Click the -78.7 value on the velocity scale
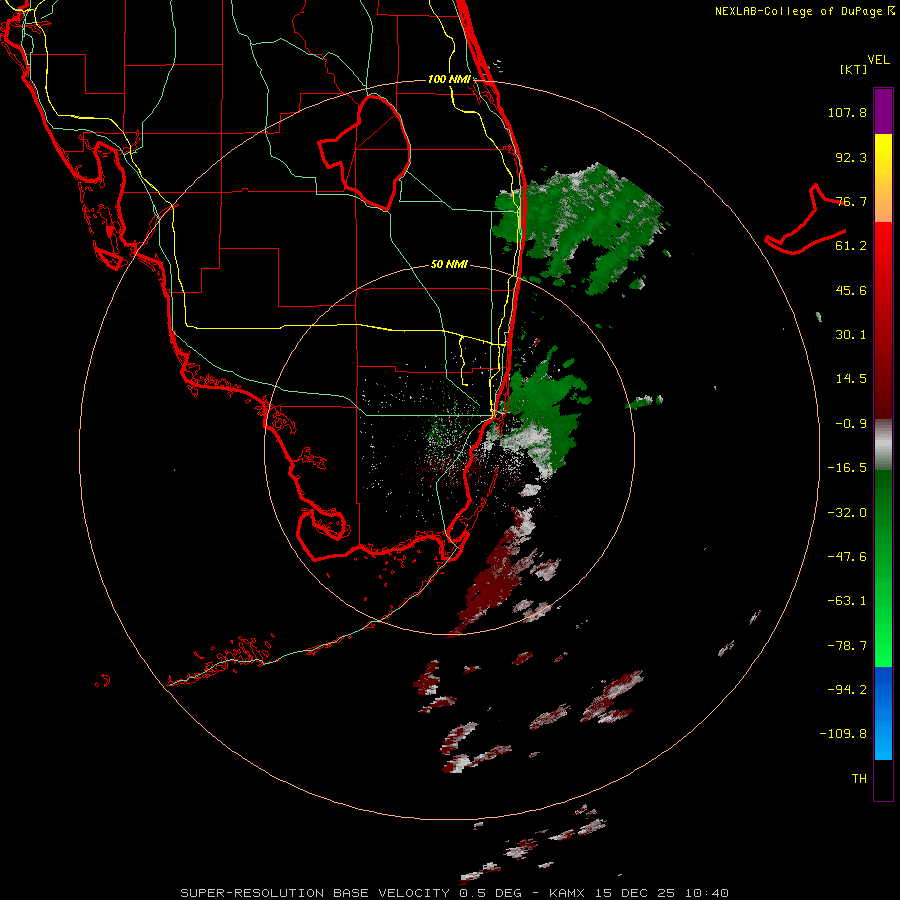The width and height of the screenshot is (900, 900). pos(847,646)
